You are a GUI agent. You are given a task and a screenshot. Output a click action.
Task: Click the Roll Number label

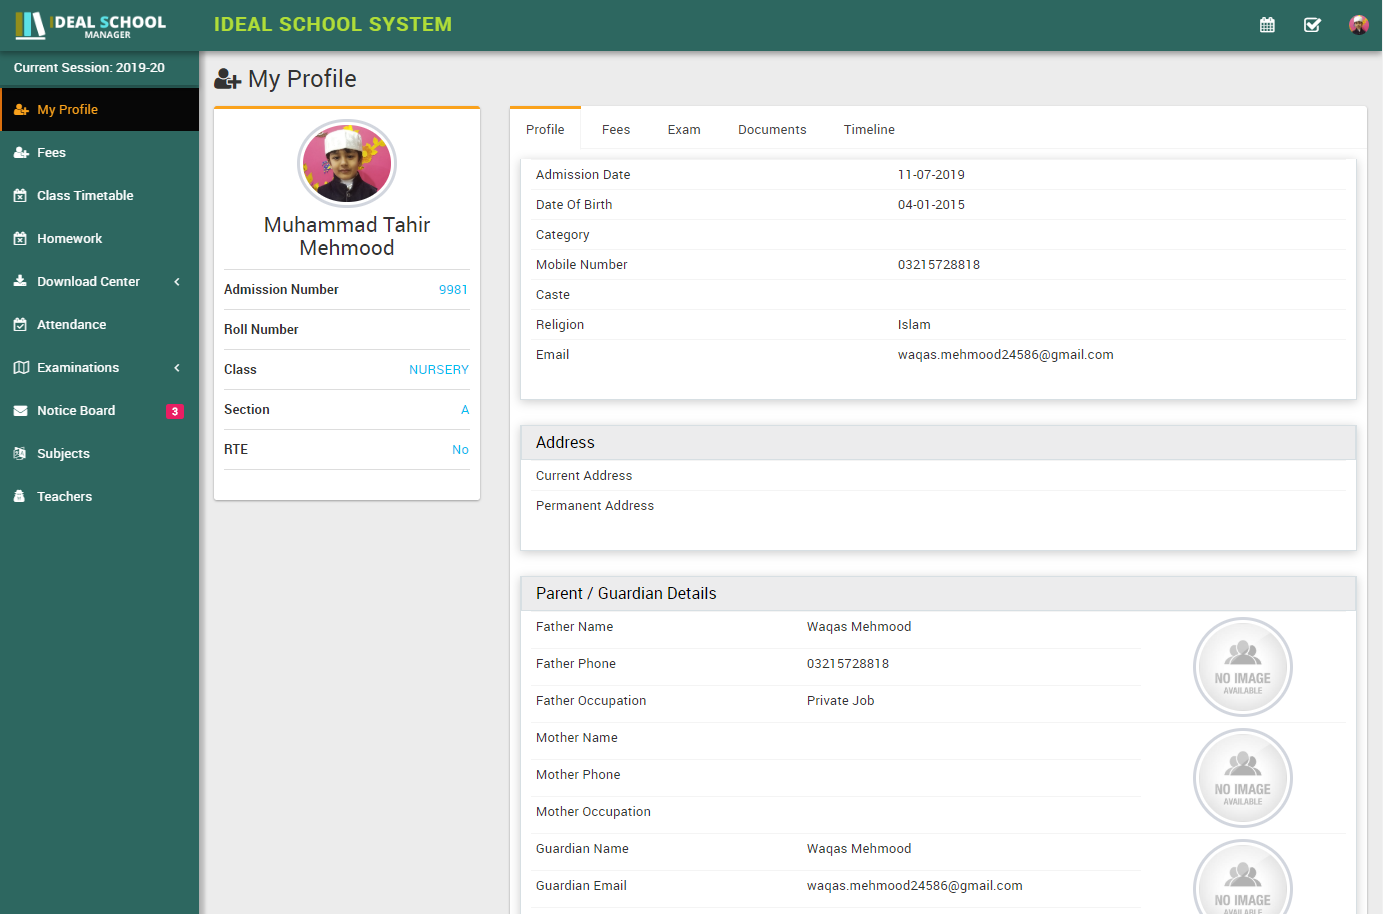point(261,330)
